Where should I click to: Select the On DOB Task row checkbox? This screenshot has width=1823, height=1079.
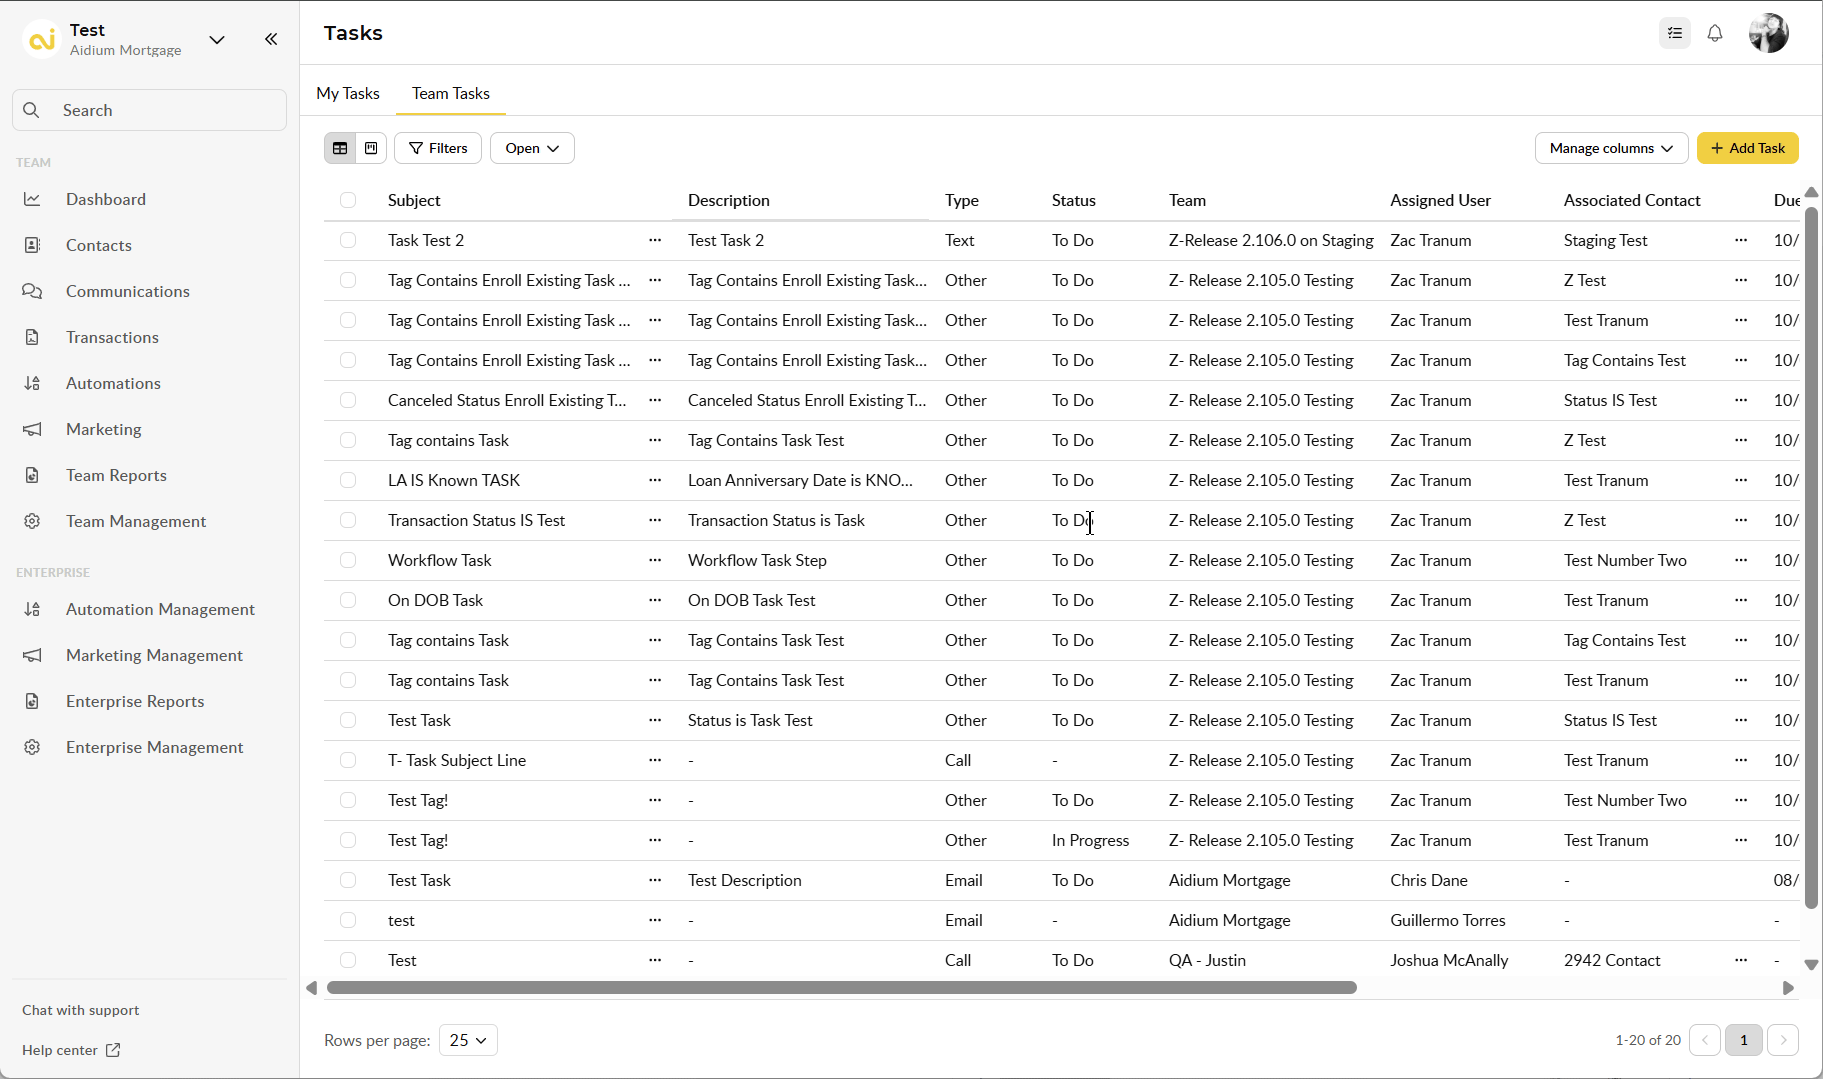(348, 600)
